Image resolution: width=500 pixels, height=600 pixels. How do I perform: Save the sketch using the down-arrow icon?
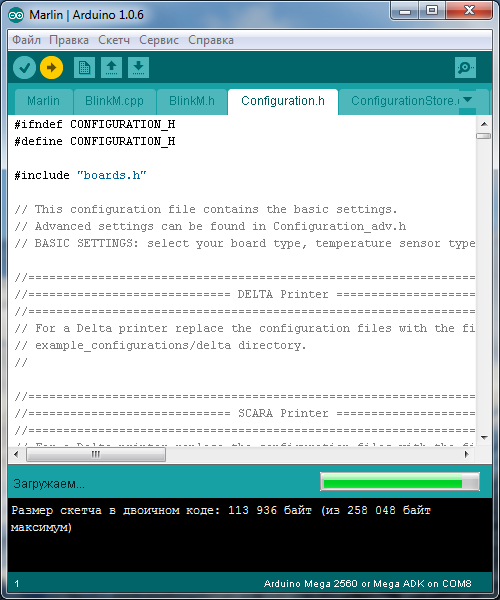138,68
